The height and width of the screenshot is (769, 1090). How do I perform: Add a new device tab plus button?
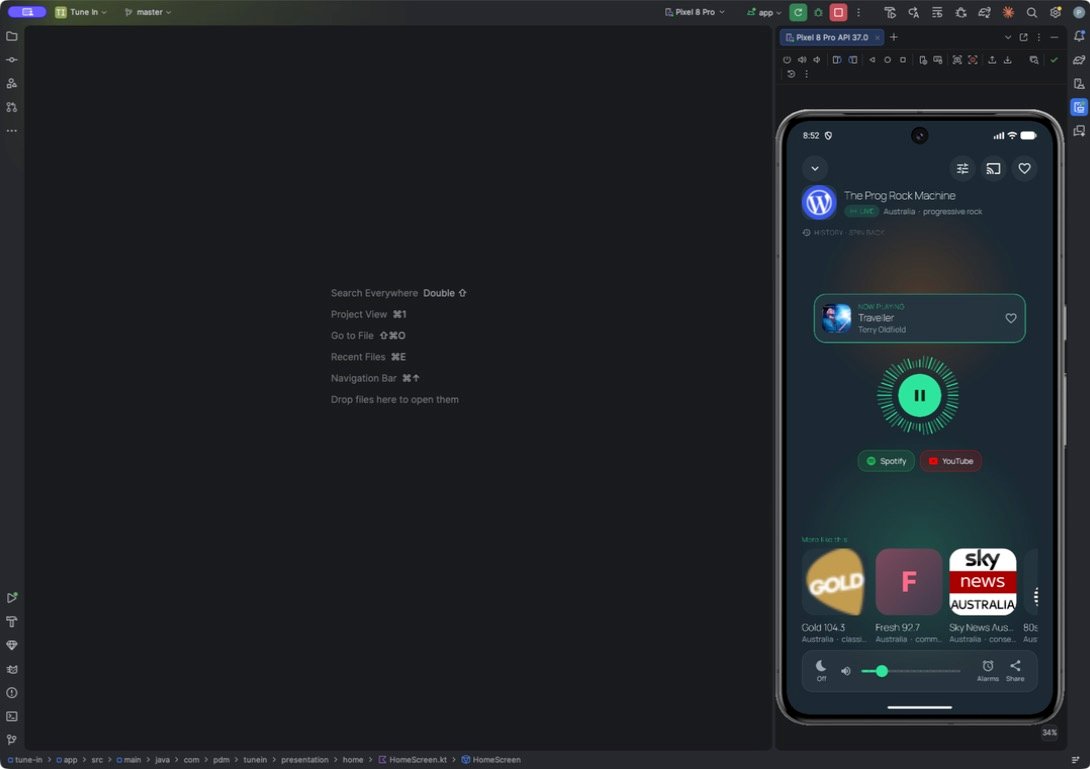coord(894,37)
